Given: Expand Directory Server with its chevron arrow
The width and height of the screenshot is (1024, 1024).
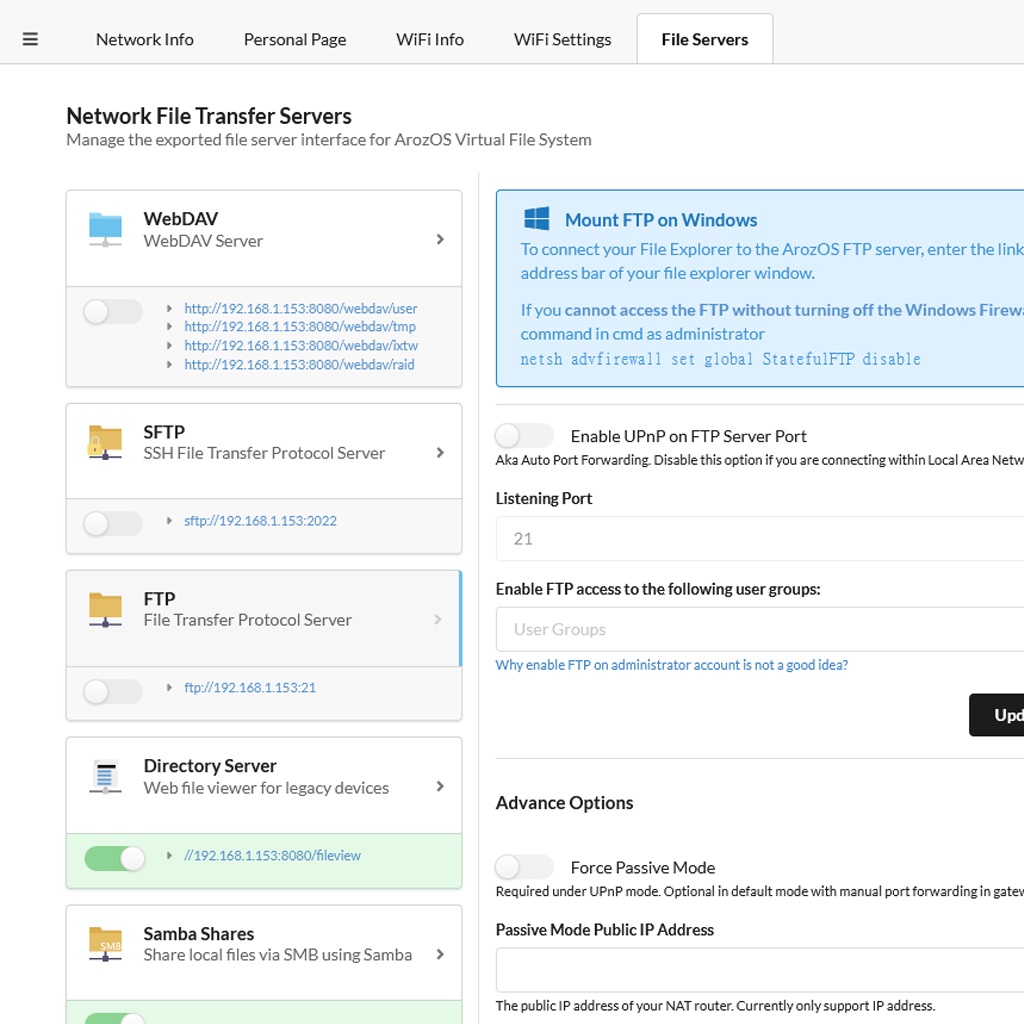Looking at the screenshot, I should pyautogui.click(x=440, y=787).
